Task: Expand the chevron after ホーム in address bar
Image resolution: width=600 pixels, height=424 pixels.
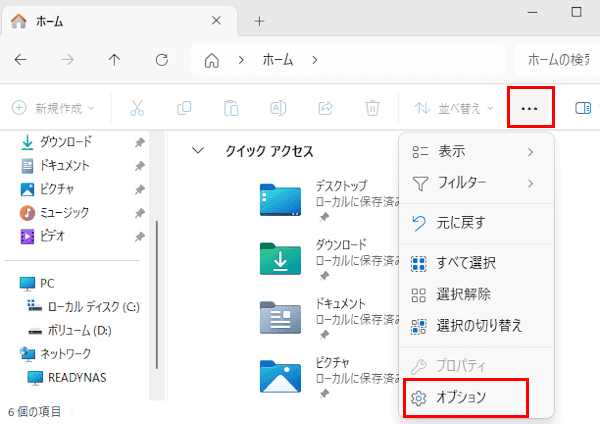Action: pos(315,60)
